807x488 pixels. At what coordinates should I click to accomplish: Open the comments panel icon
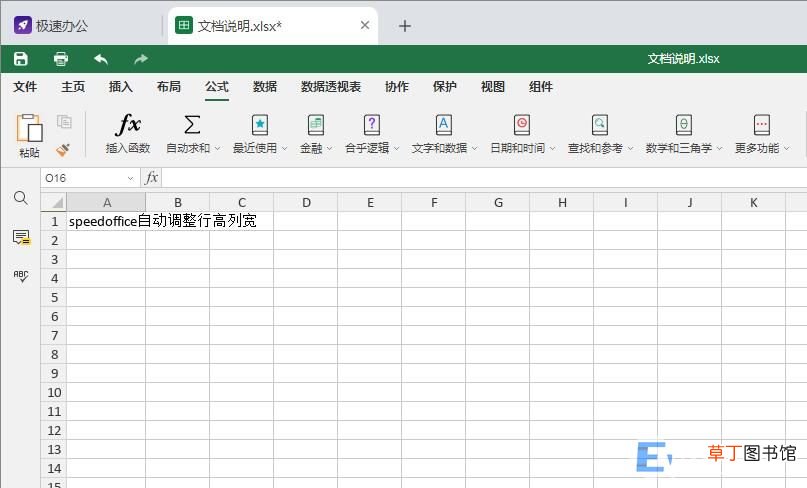[21, 237]
